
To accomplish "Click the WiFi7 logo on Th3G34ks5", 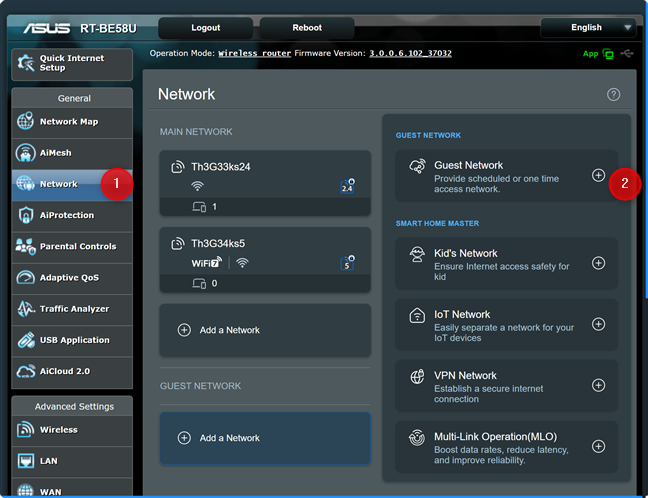I will (x=207, y=263).
